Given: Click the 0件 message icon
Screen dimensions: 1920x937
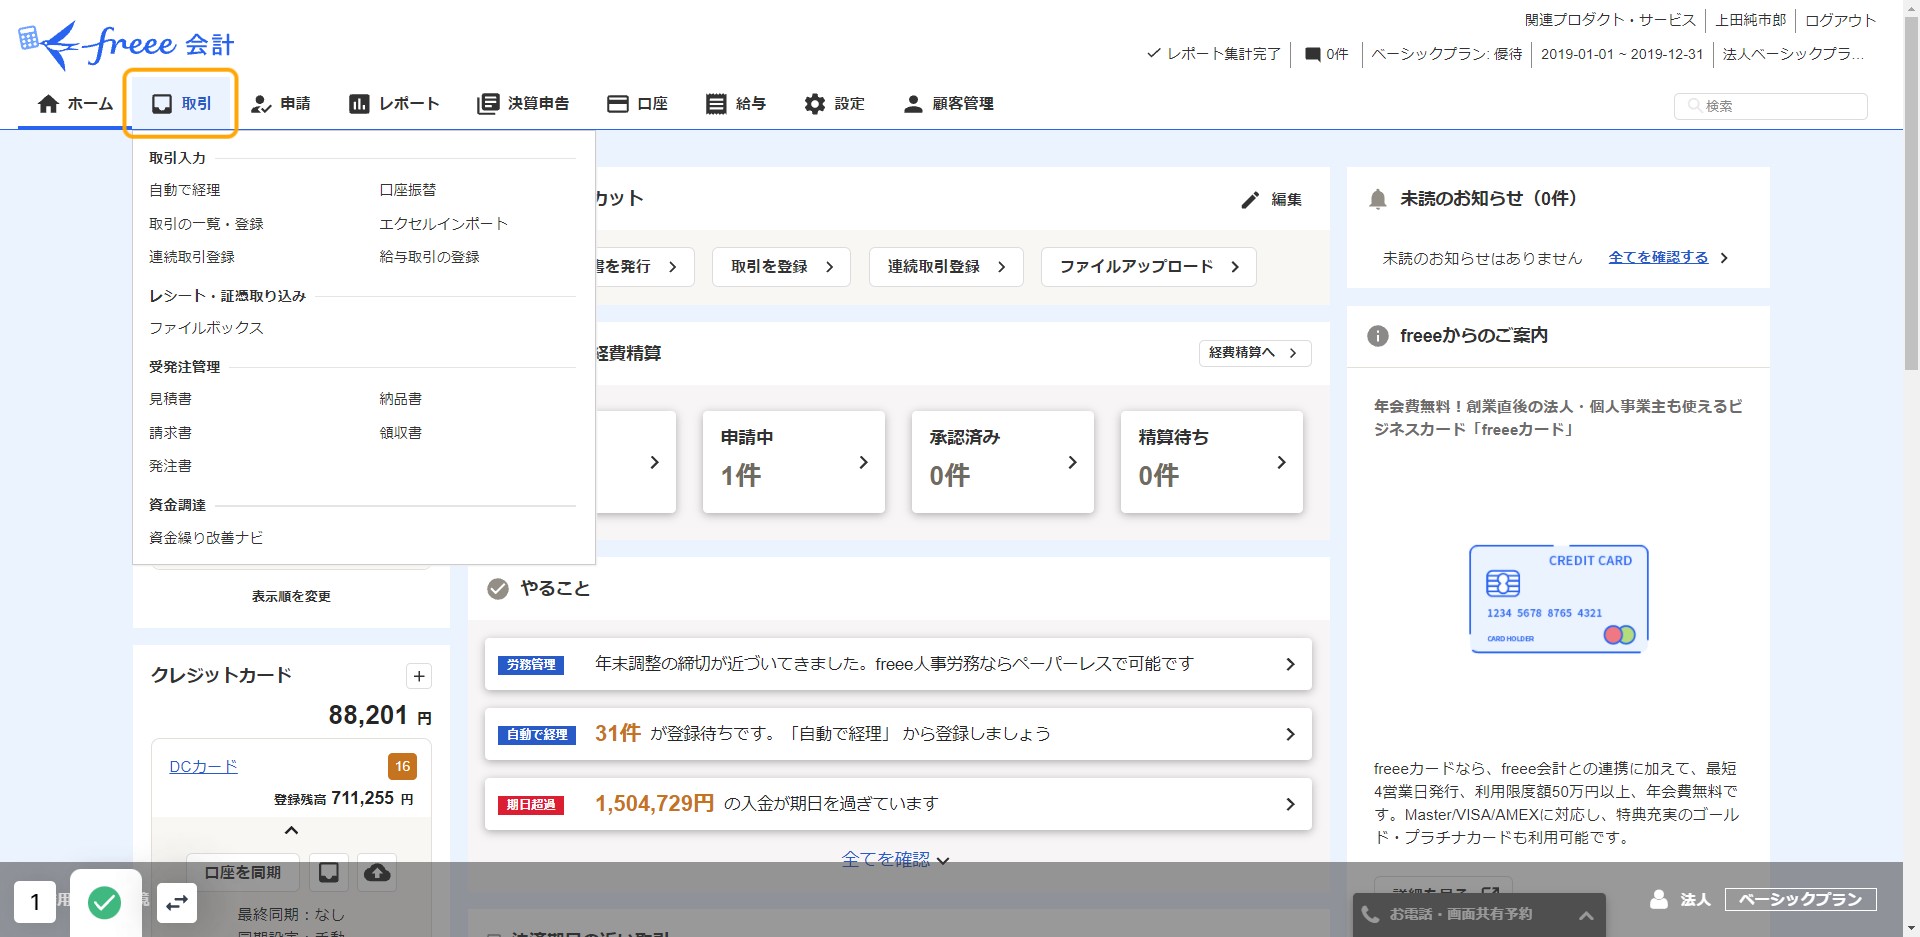Looking at the screenshot, I should tap(1326, 54).
